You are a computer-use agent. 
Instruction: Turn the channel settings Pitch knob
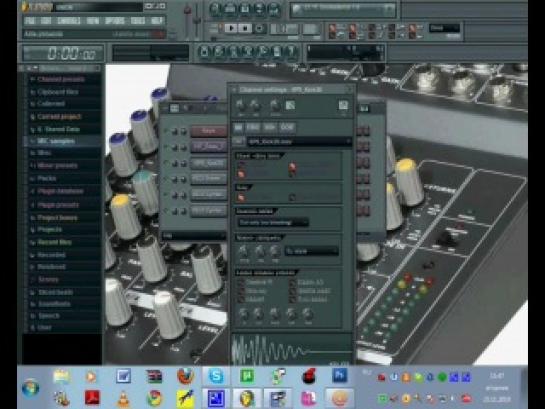[275, 104]
